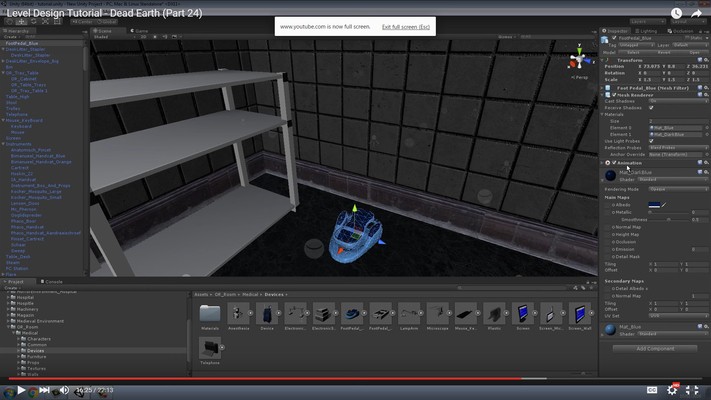Click Exit full screen (Esc) link
This screenshot has height=400, width=711.
(405, 27)
